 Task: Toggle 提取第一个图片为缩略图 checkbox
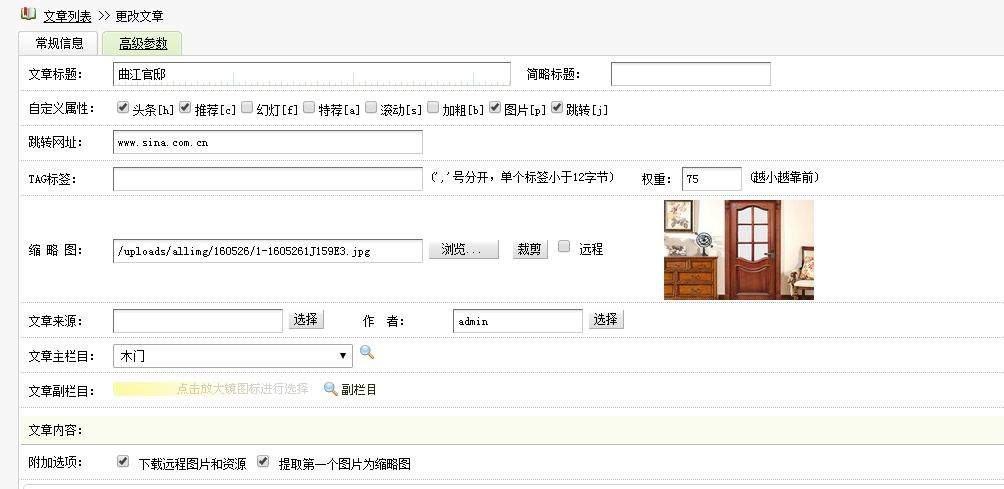[263, 461]
